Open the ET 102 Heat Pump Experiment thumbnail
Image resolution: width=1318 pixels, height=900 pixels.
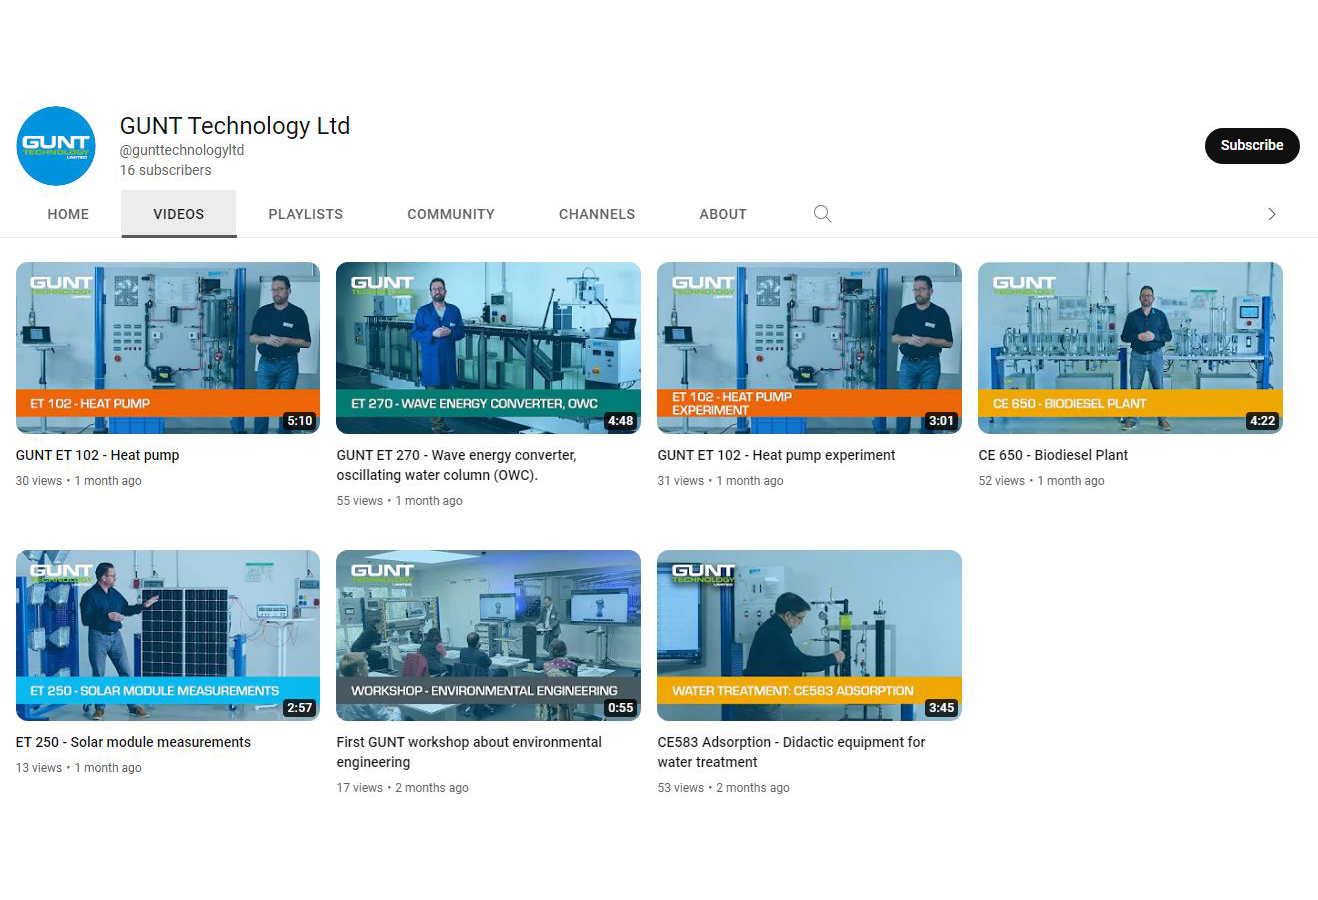click(x=809, y=348)
